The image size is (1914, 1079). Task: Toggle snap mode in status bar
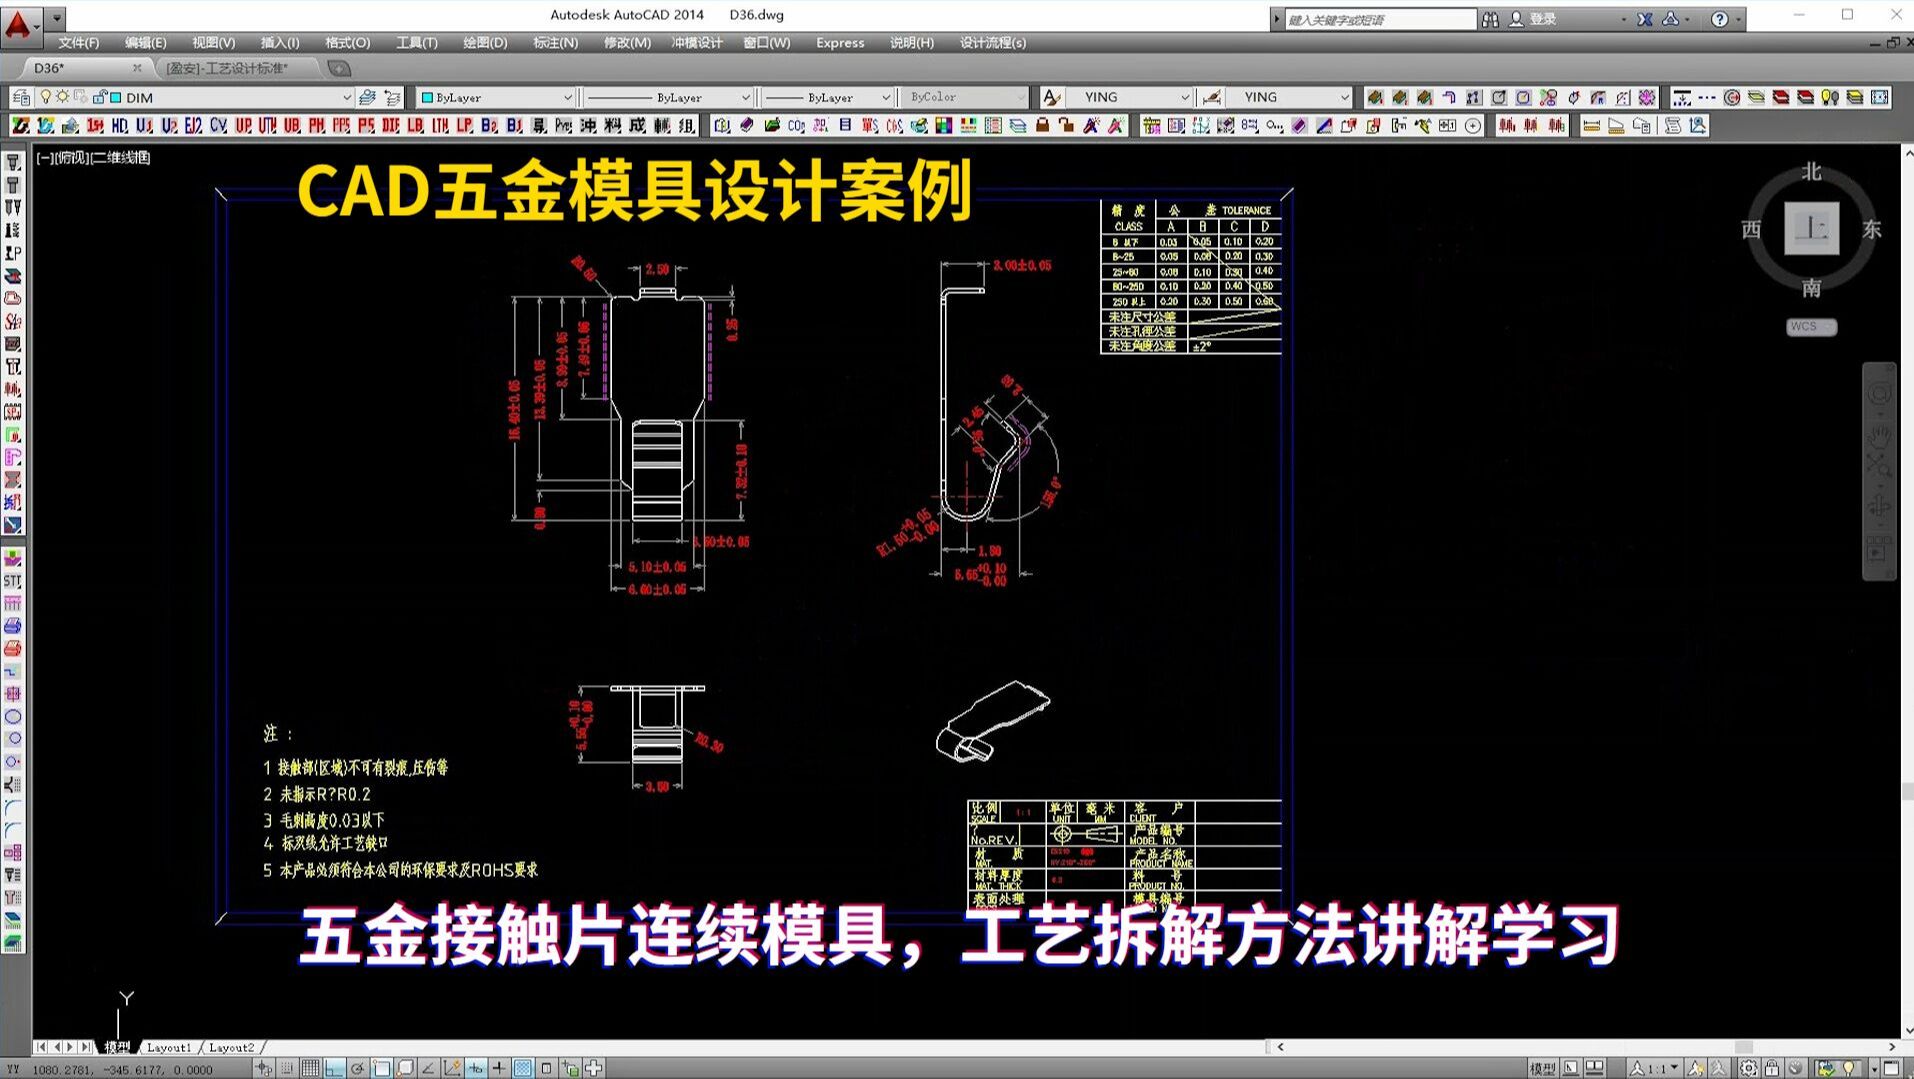pos(287,1068)
